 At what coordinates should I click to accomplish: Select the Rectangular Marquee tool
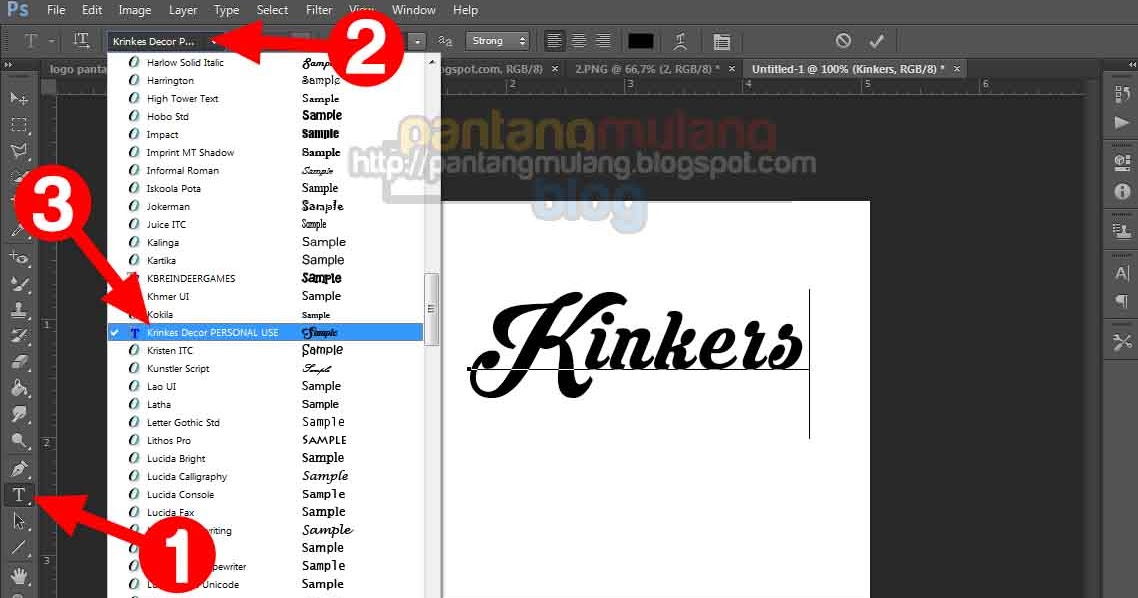(19, 125)
